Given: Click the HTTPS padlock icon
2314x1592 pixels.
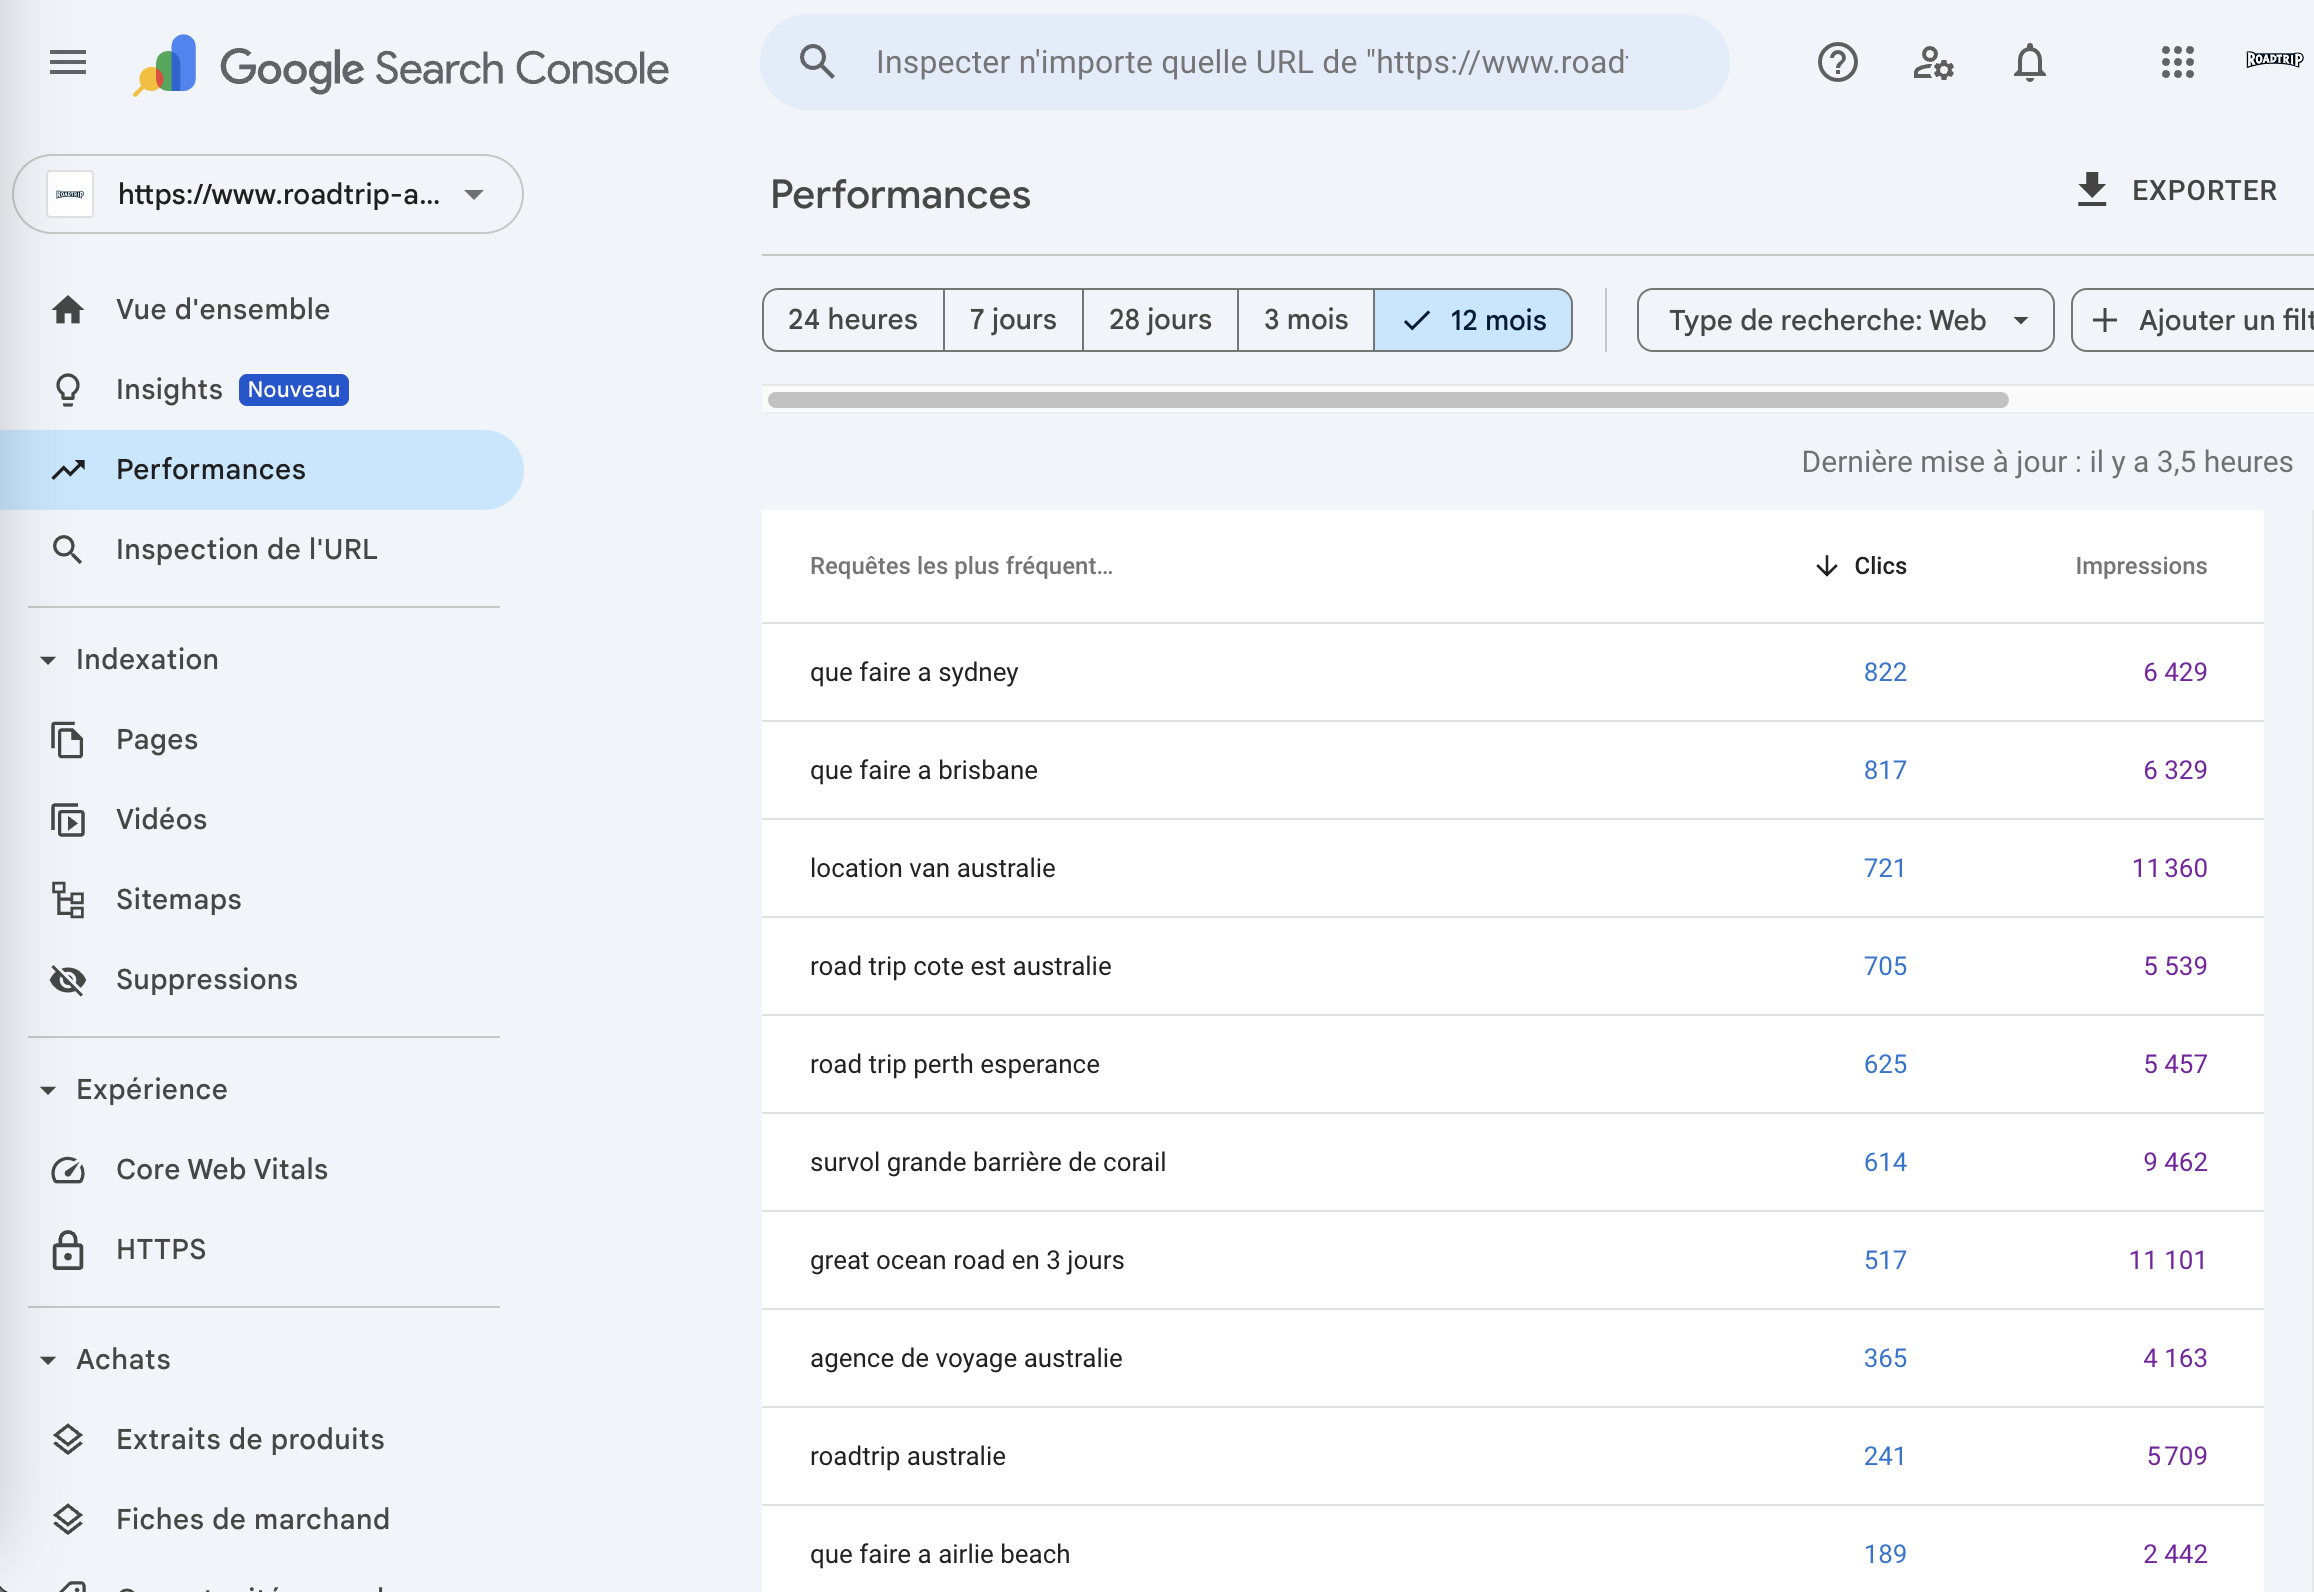Looking at the screenshot, I should [x=68, y=1249].
